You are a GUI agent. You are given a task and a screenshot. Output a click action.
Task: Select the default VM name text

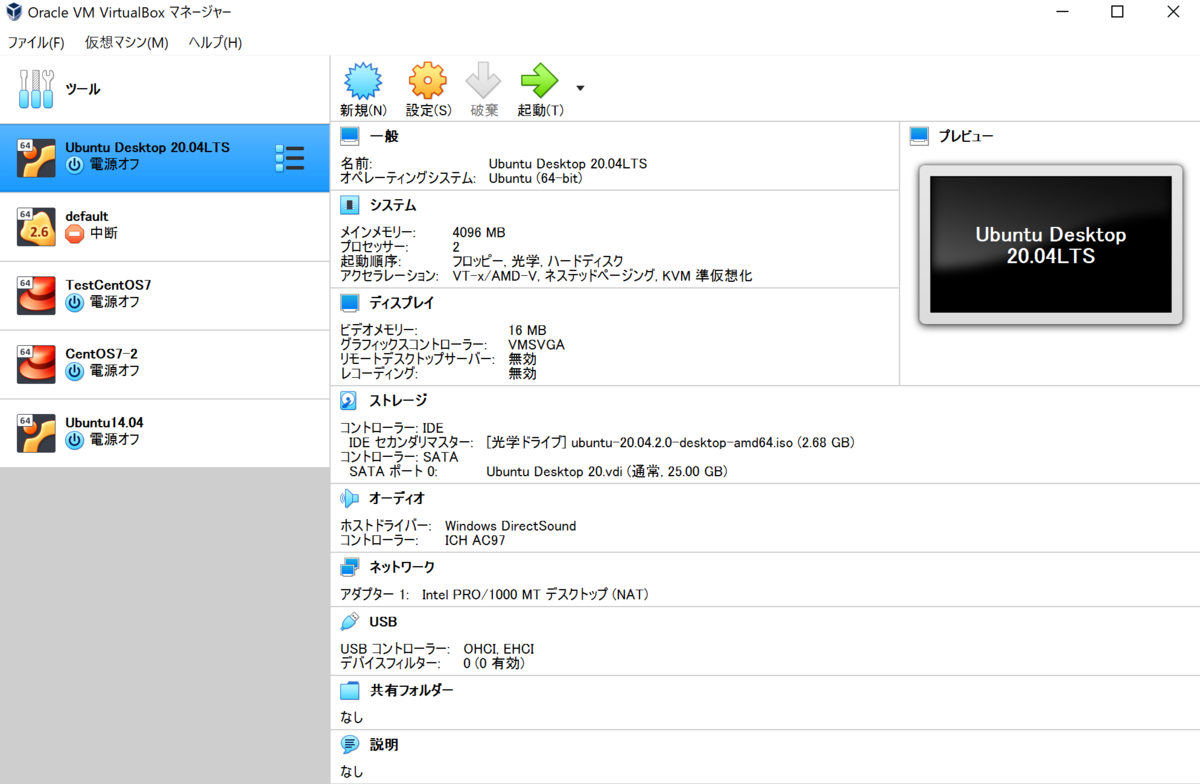[87, 216]
